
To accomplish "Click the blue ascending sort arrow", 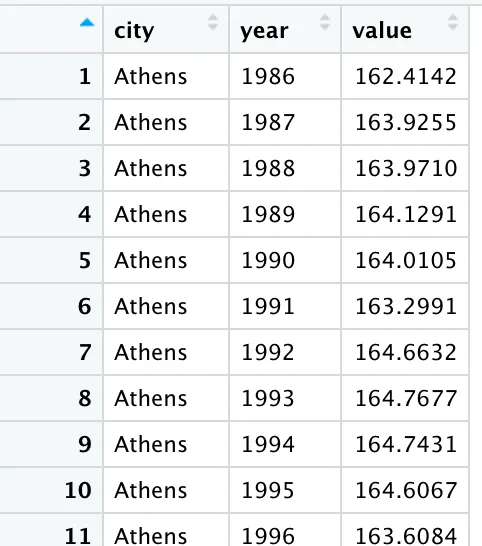I will pos(87,23).
